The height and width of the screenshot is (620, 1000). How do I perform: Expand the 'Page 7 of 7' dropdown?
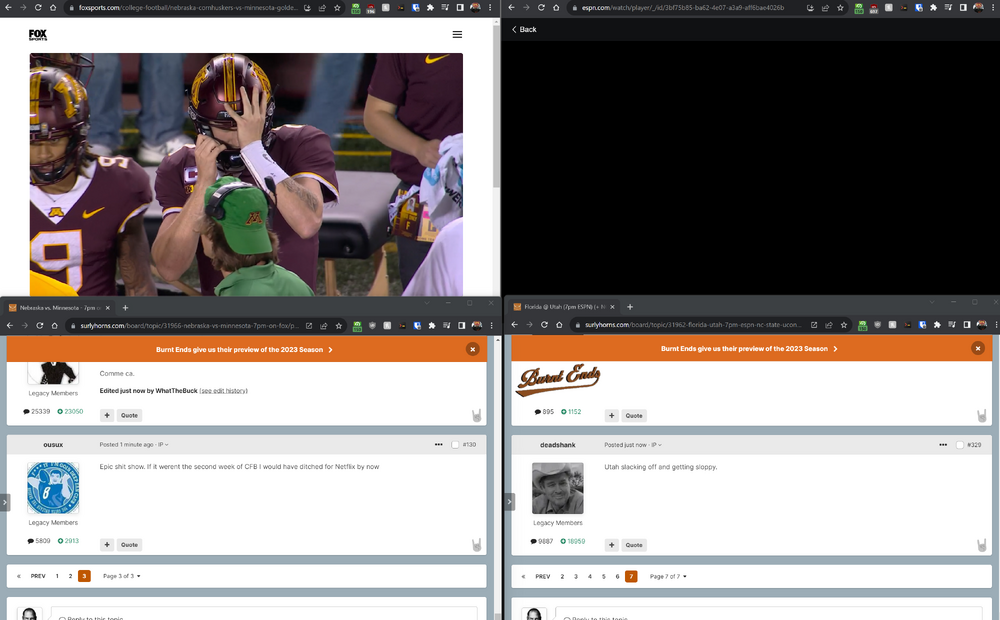point(668,576)
